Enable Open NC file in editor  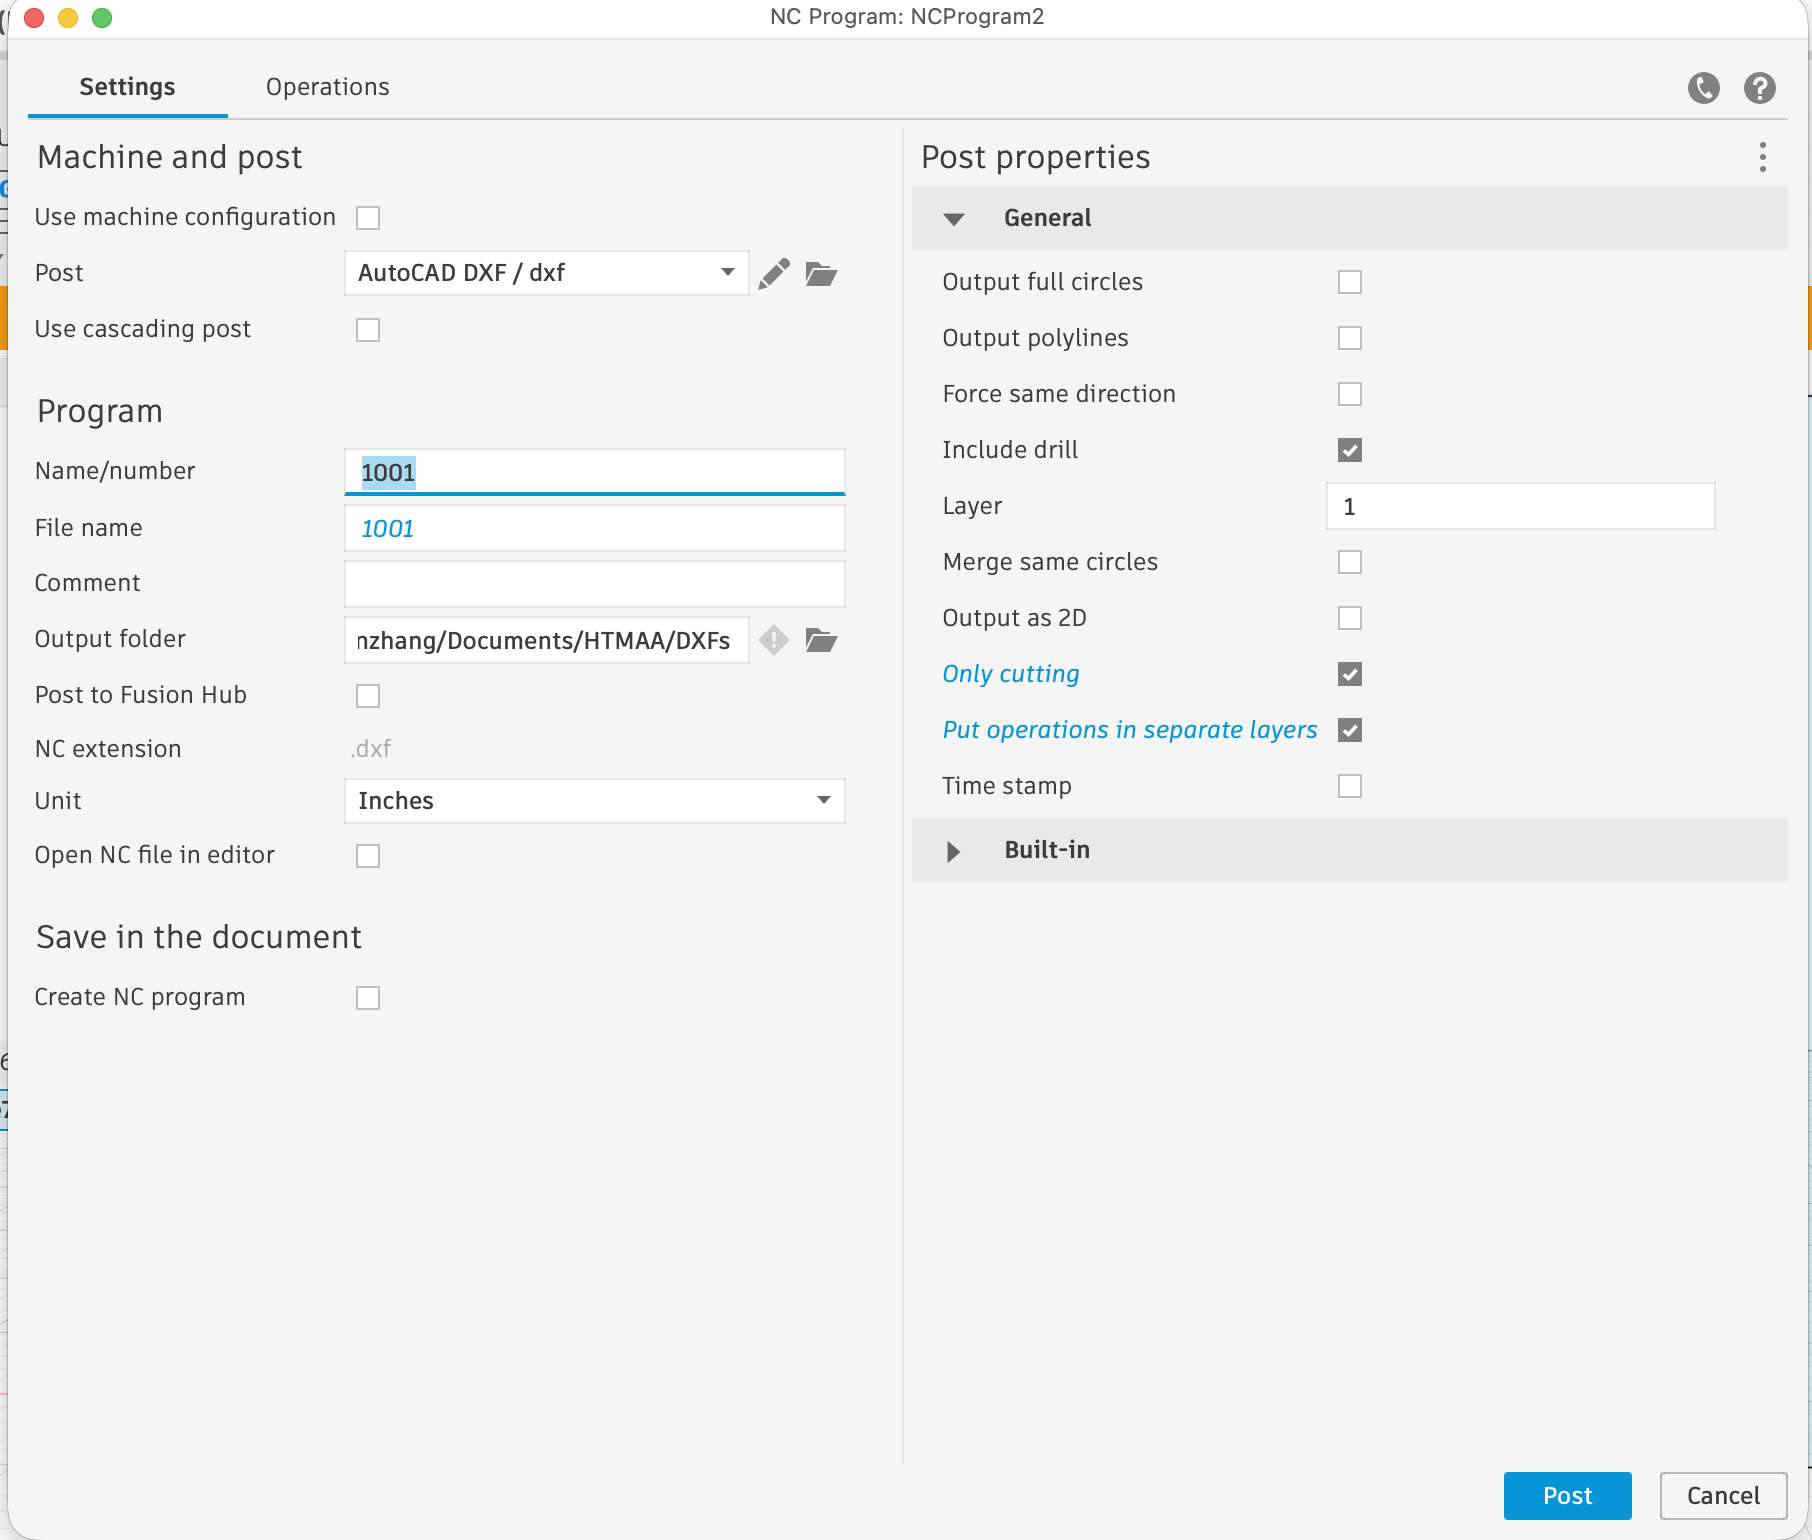[x=368, y=856]
